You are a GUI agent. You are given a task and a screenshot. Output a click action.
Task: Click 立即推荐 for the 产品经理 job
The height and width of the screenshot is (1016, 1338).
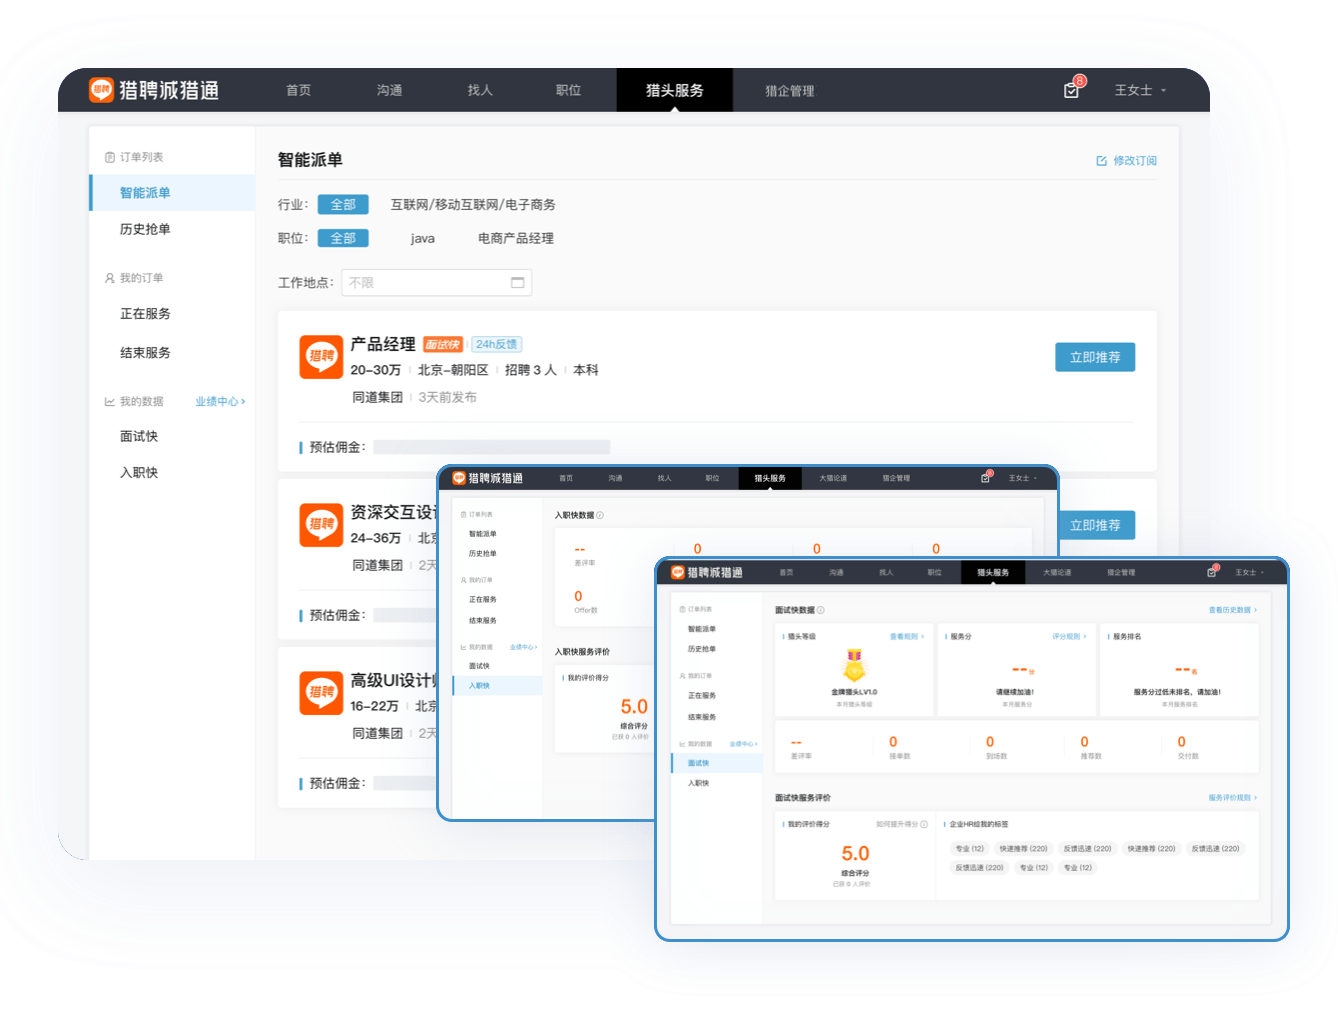pos(1094,357)
